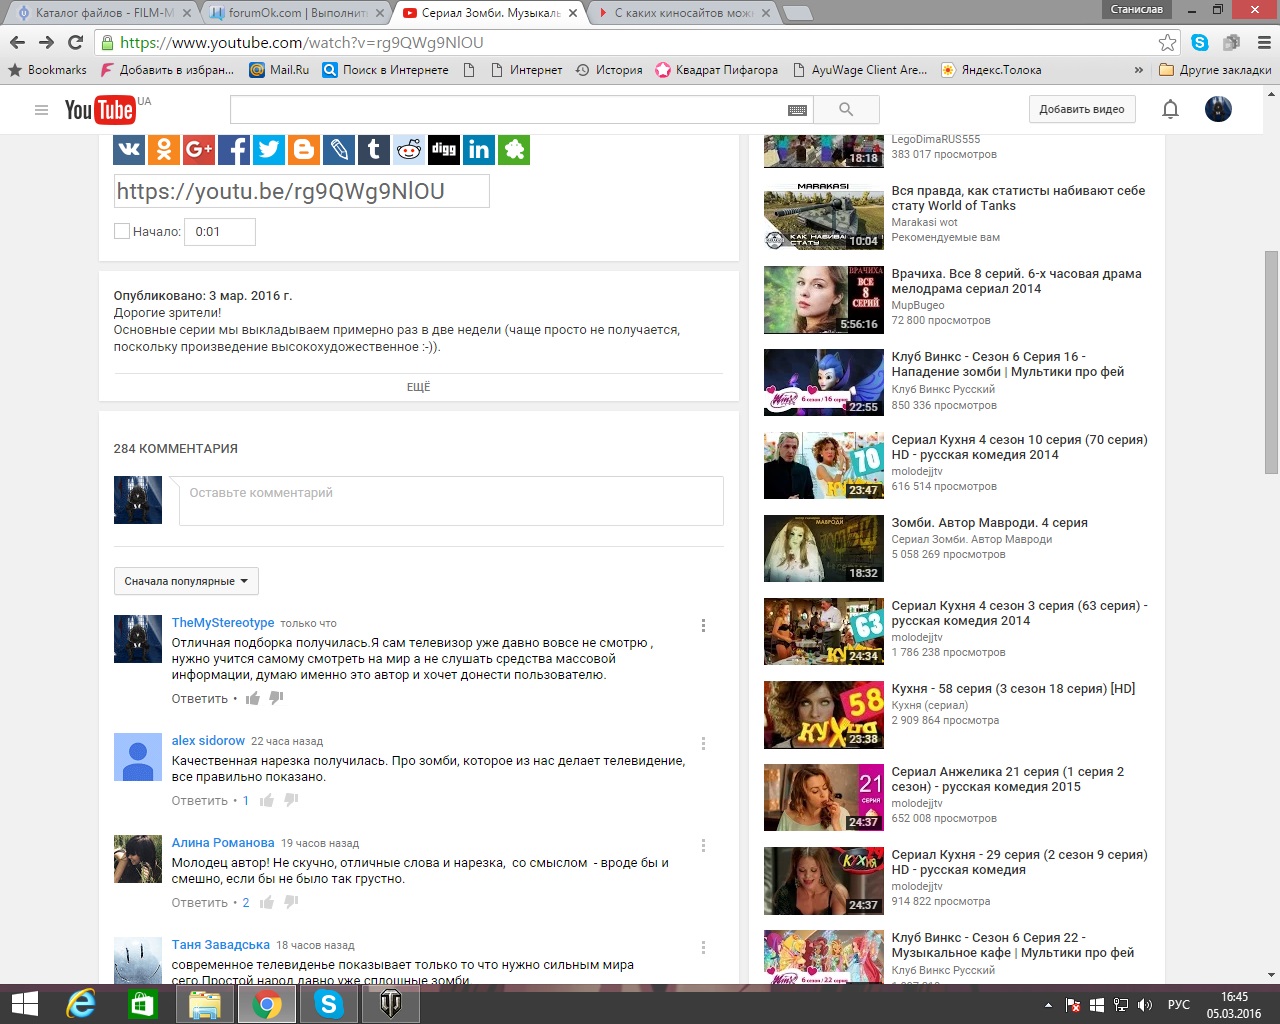Image resolution: width=1280 pixels, height=1024 pixels.
Task: Share the video on Reddit
Action: pos(409,150)
